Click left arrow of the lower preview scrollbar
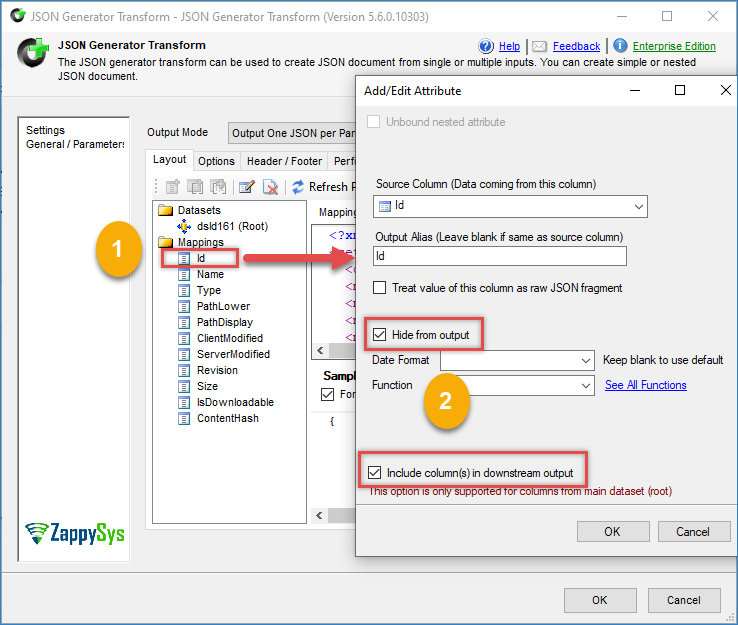 pos(320,515)
